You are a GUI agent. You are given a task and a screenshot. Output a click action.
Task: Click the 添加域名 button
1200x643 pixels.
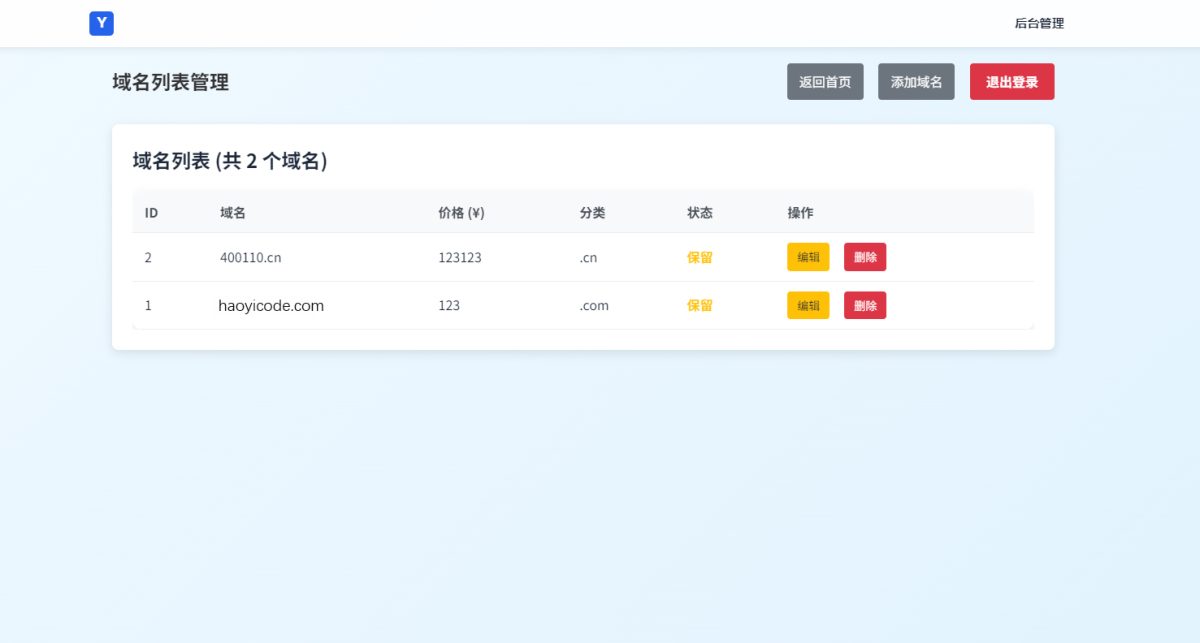[x=917, y=82]
